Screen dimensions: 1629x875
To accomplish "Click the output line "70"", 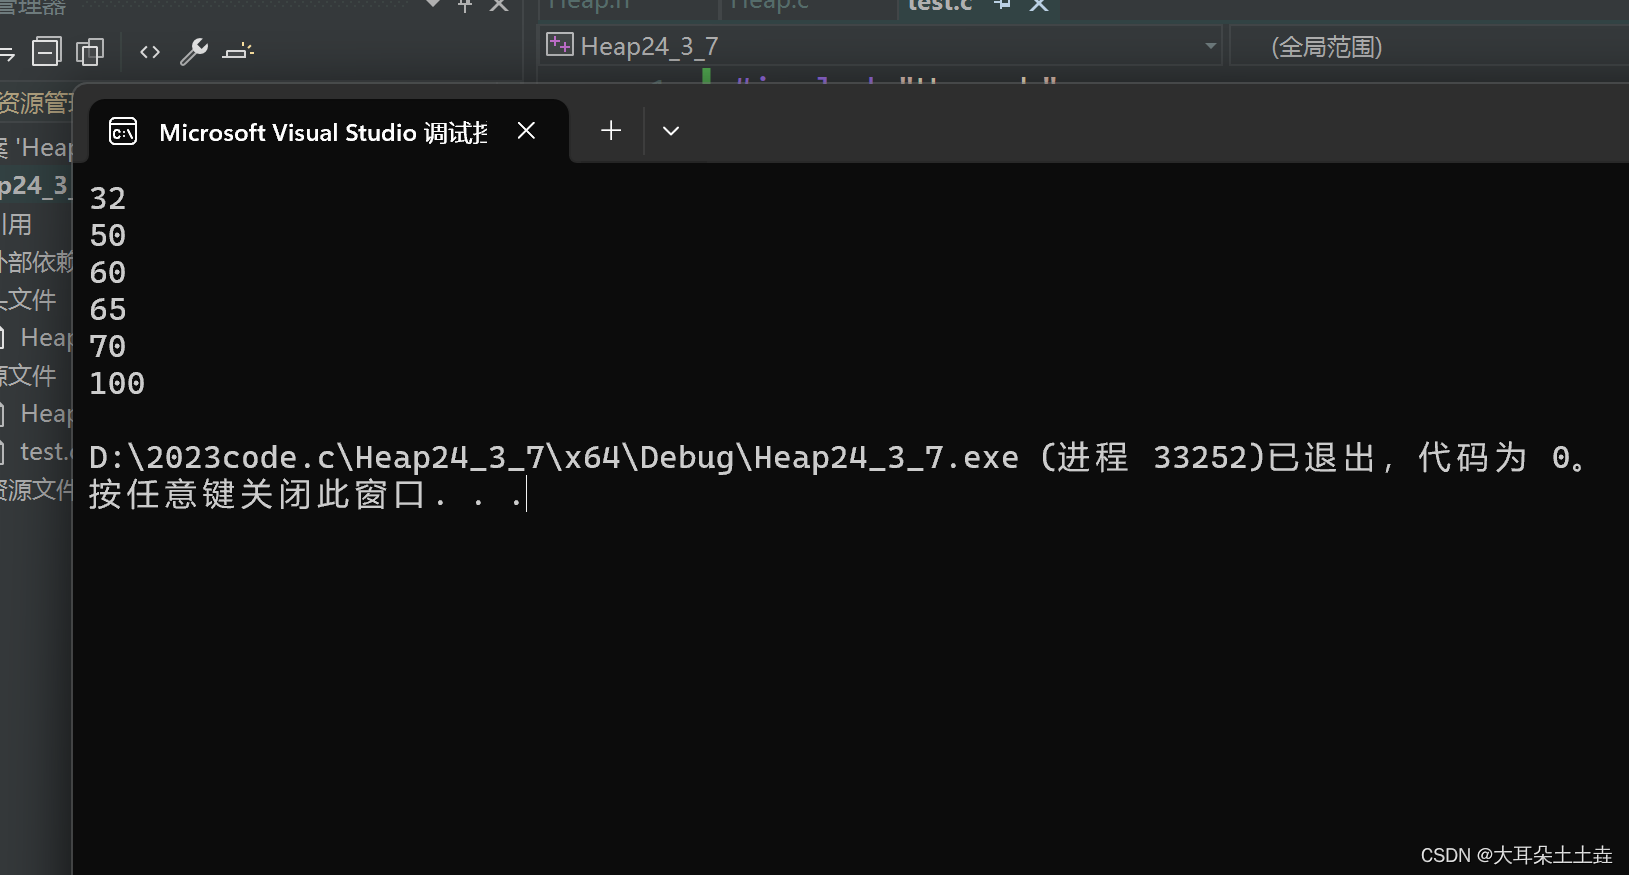I will pyautogui.click(x=108, y=346).
